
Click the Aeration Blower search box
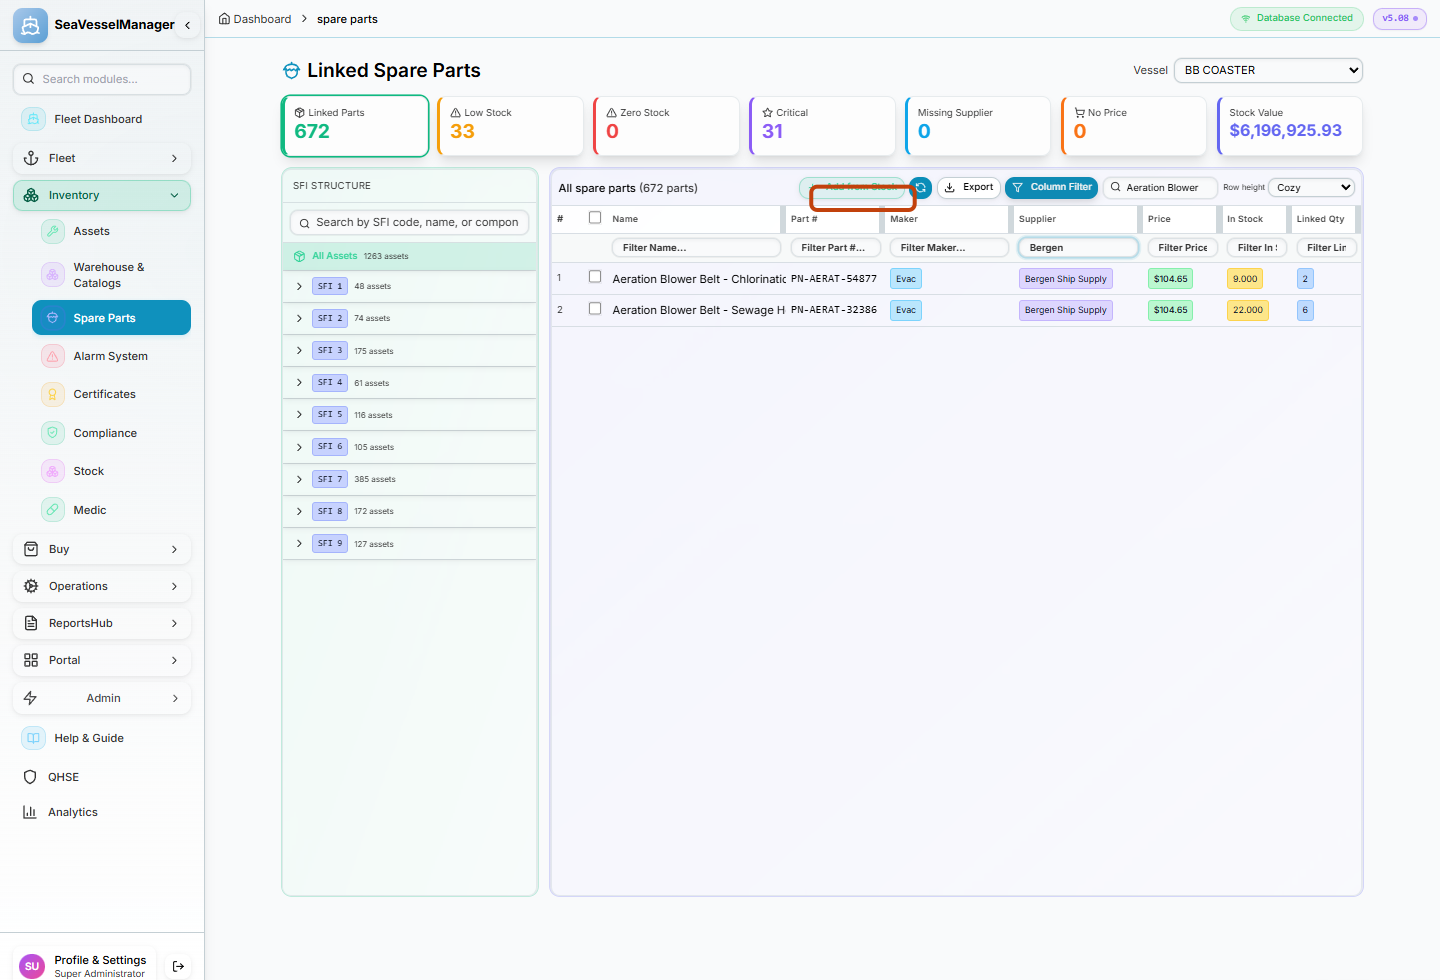point(1161,187)
